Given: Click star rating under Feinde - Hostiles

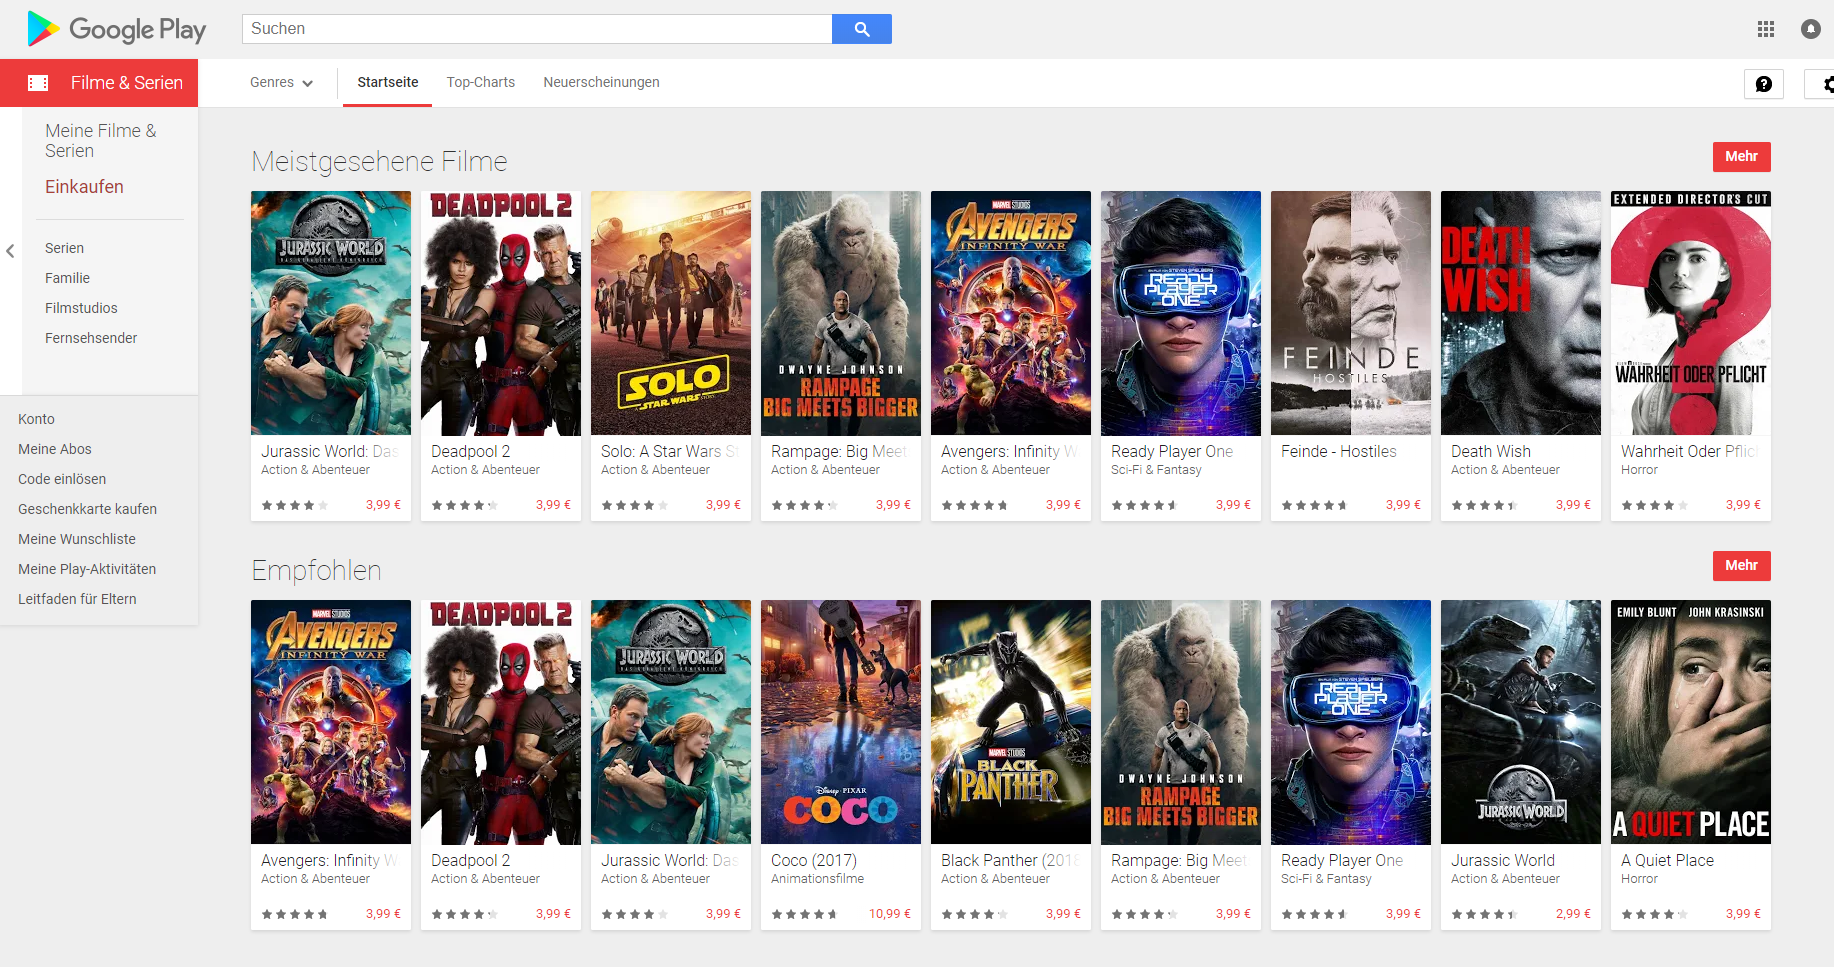Looking at the screenshot, I should point(1314,505).
